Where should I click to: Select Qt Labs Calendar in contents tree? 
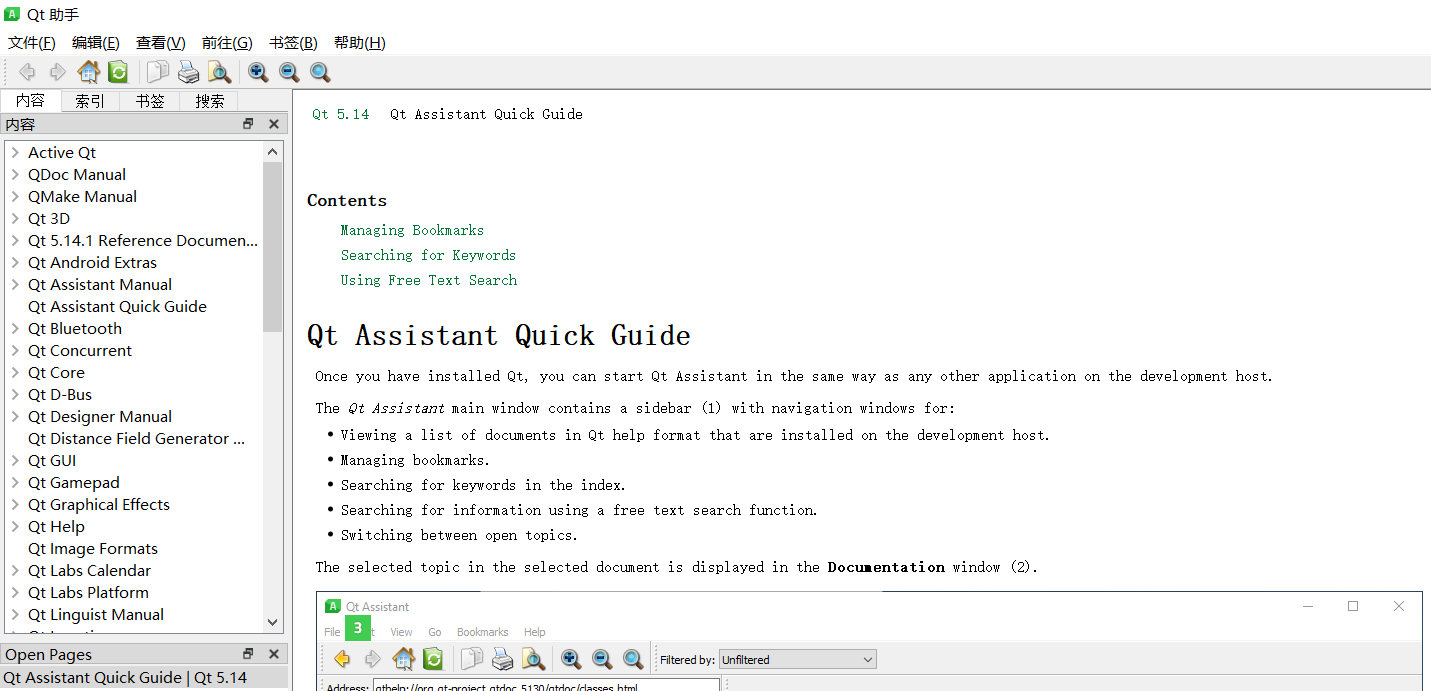tap(89, 571)
